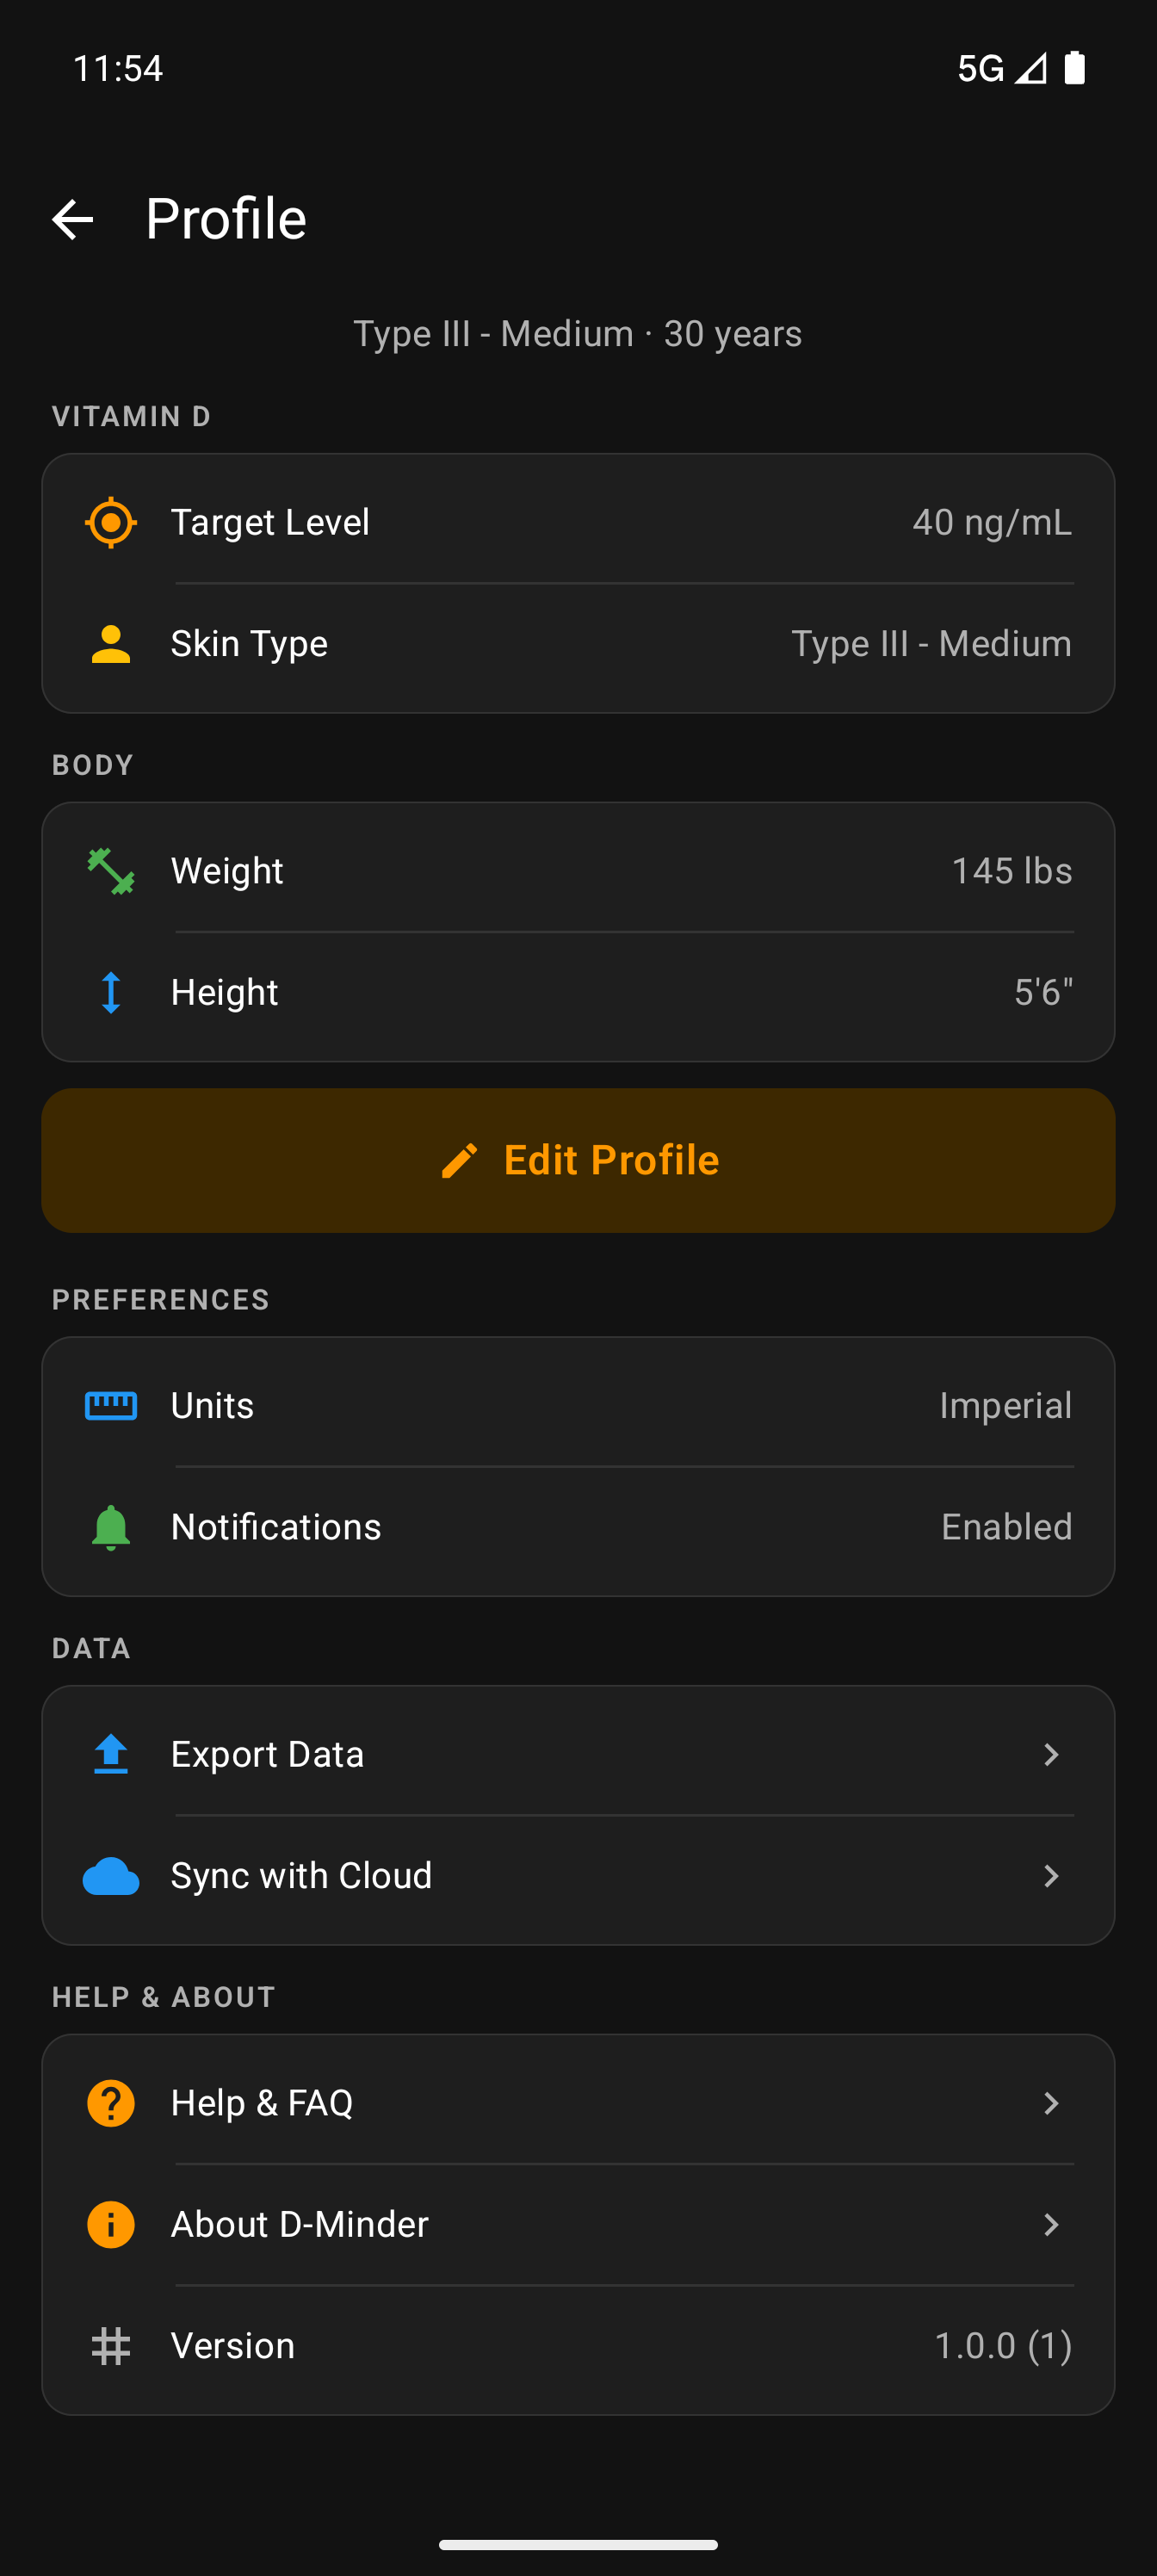Tap the Version 1.0.0 row
The image size is (1157, 2576).
pos(578,2346)
